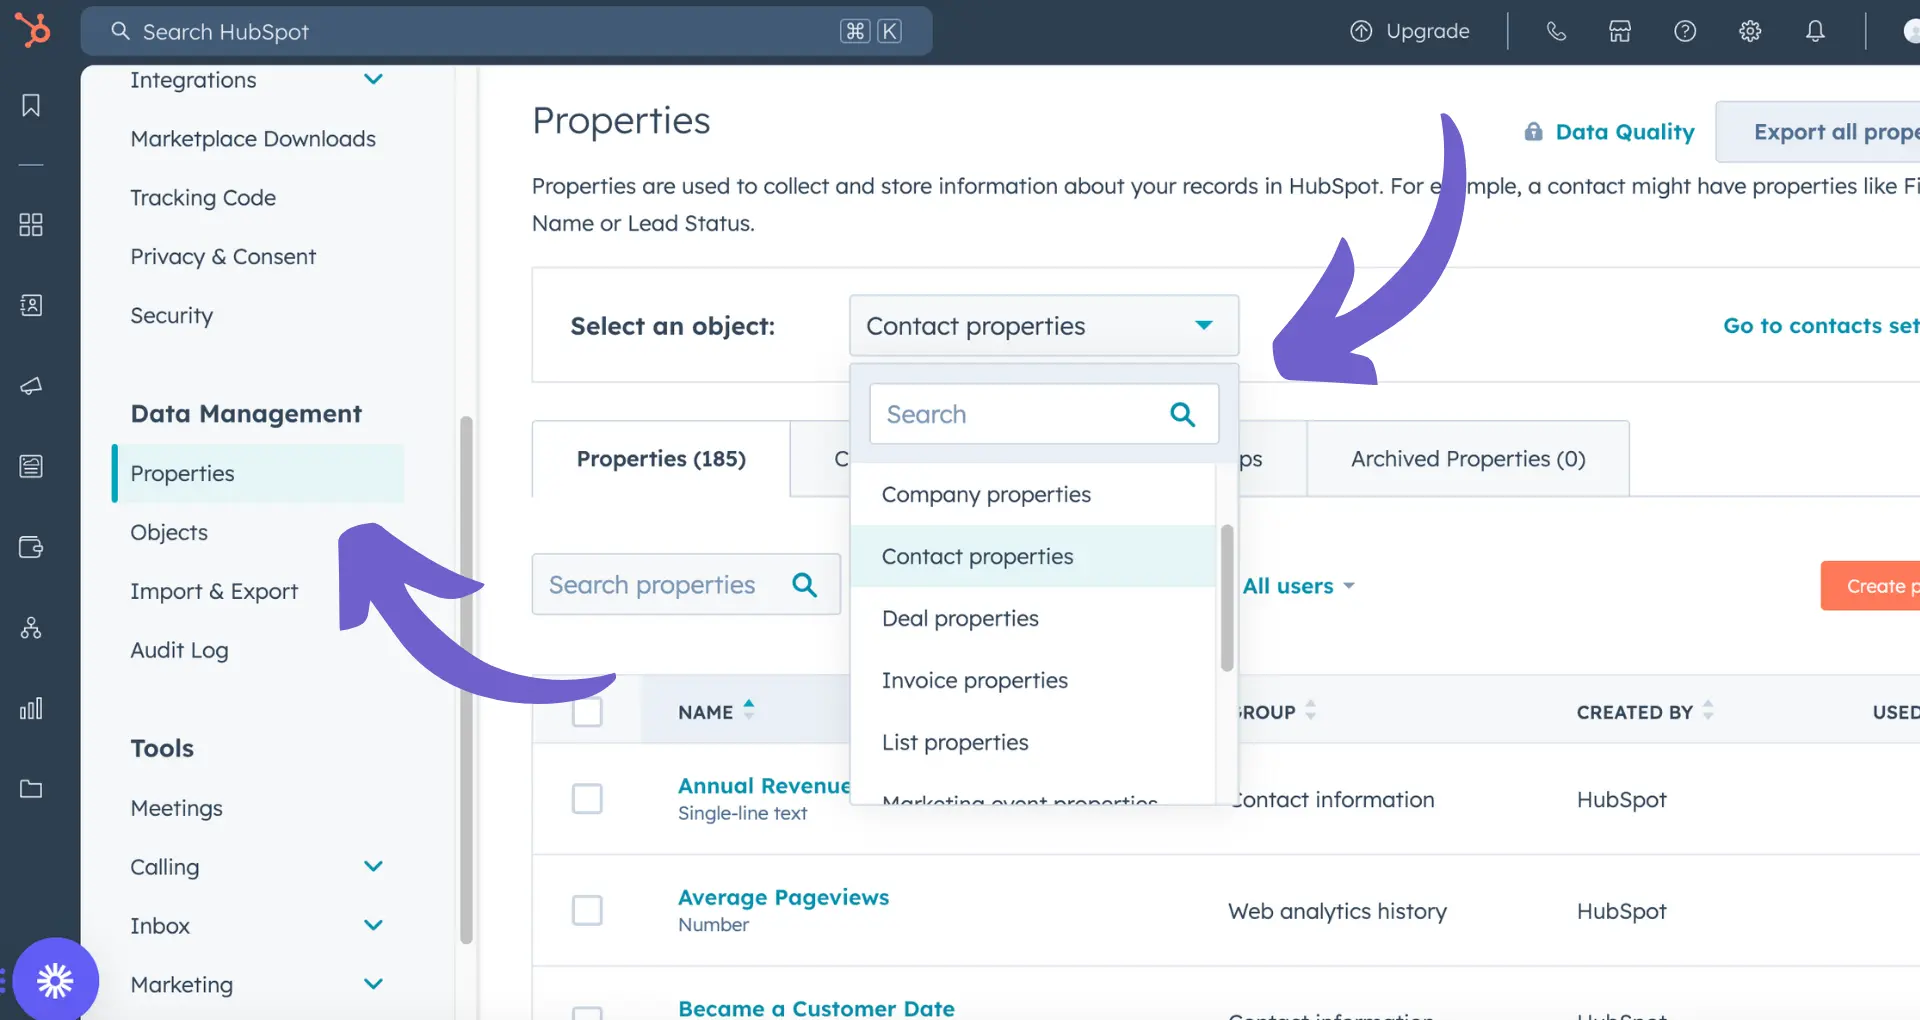Open the settings gear icon
Image resolution: width=1920 pixels, height=1020 pixels.
(x=1750, y=31)
